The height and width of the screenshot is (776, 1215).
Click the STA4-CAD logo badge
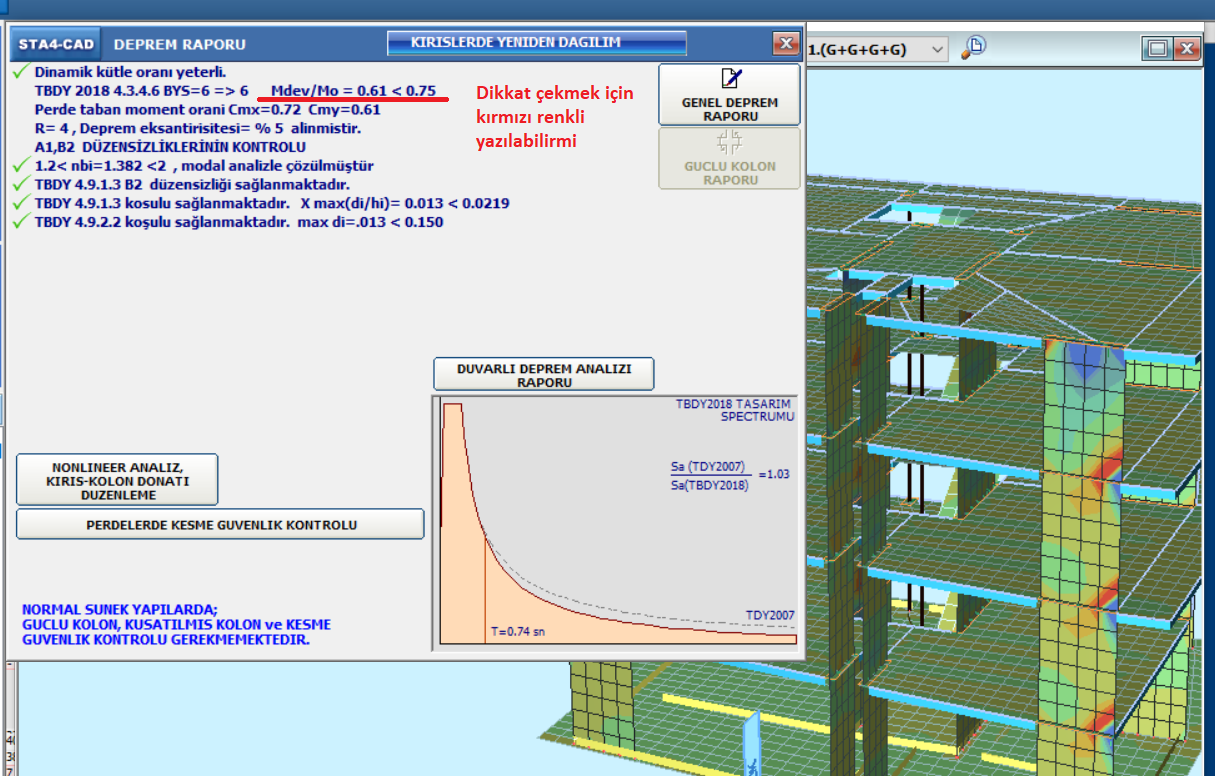pyautogui.click(x=55, y=44)
